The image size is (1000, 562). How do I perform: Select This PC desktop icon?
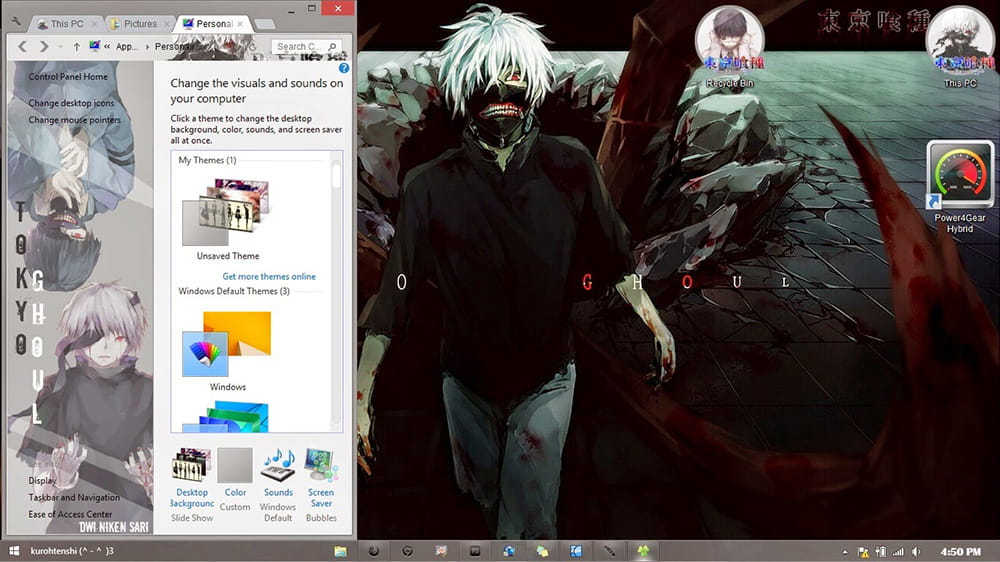click(x=960, y=42)
